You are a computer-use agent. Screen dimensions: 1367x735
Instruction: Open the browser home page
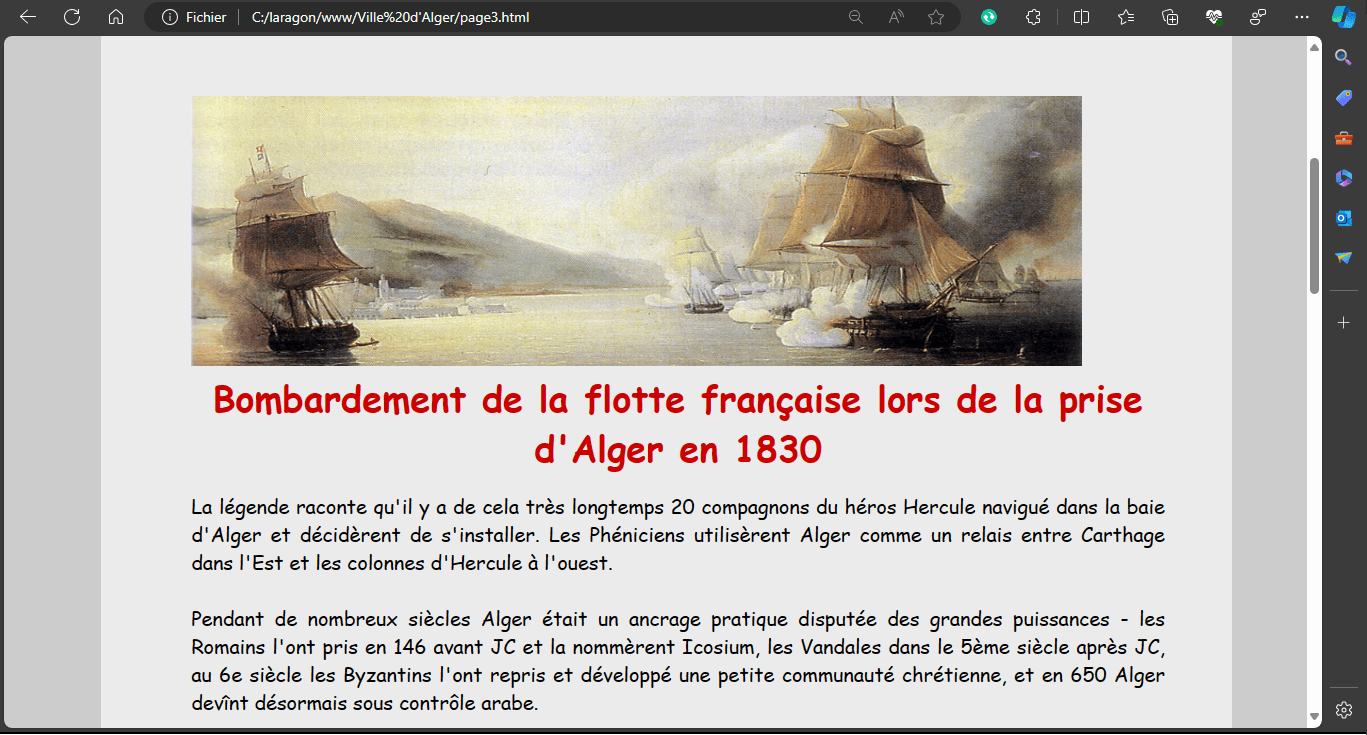tap(116, 17)
